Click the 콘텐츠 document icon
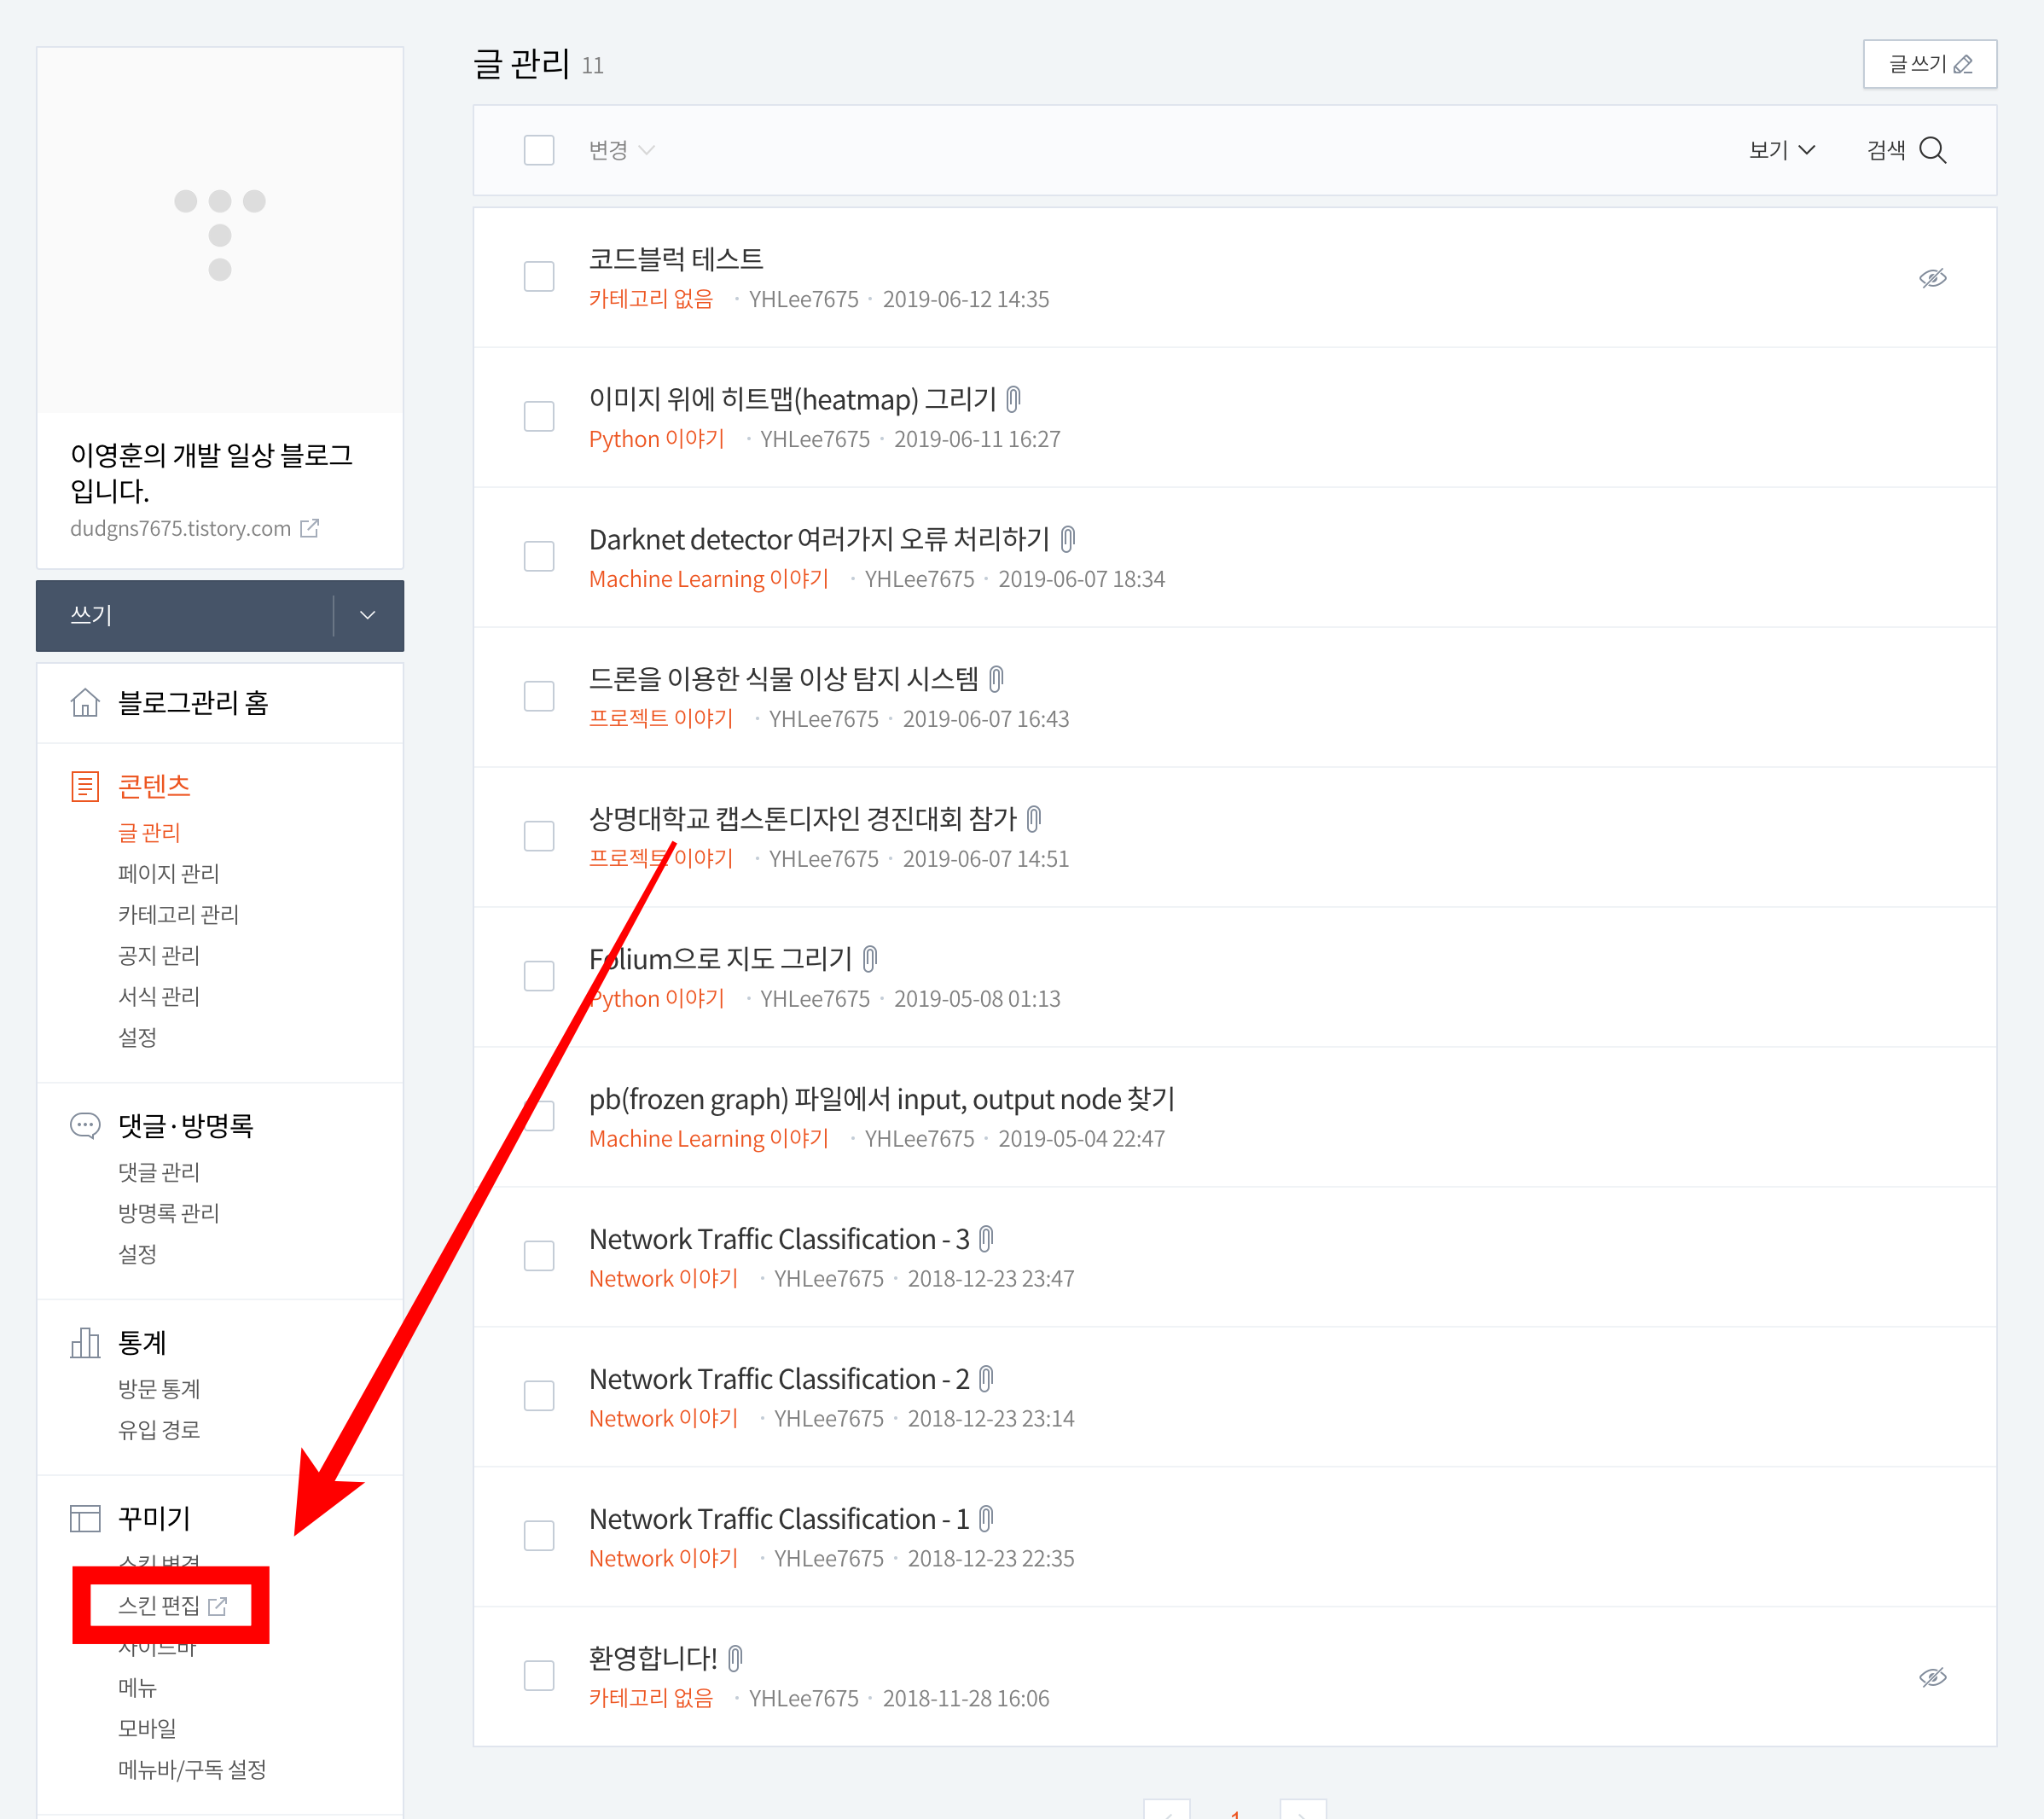Viewport: 2044px width, 1819px height. (85, 786)
